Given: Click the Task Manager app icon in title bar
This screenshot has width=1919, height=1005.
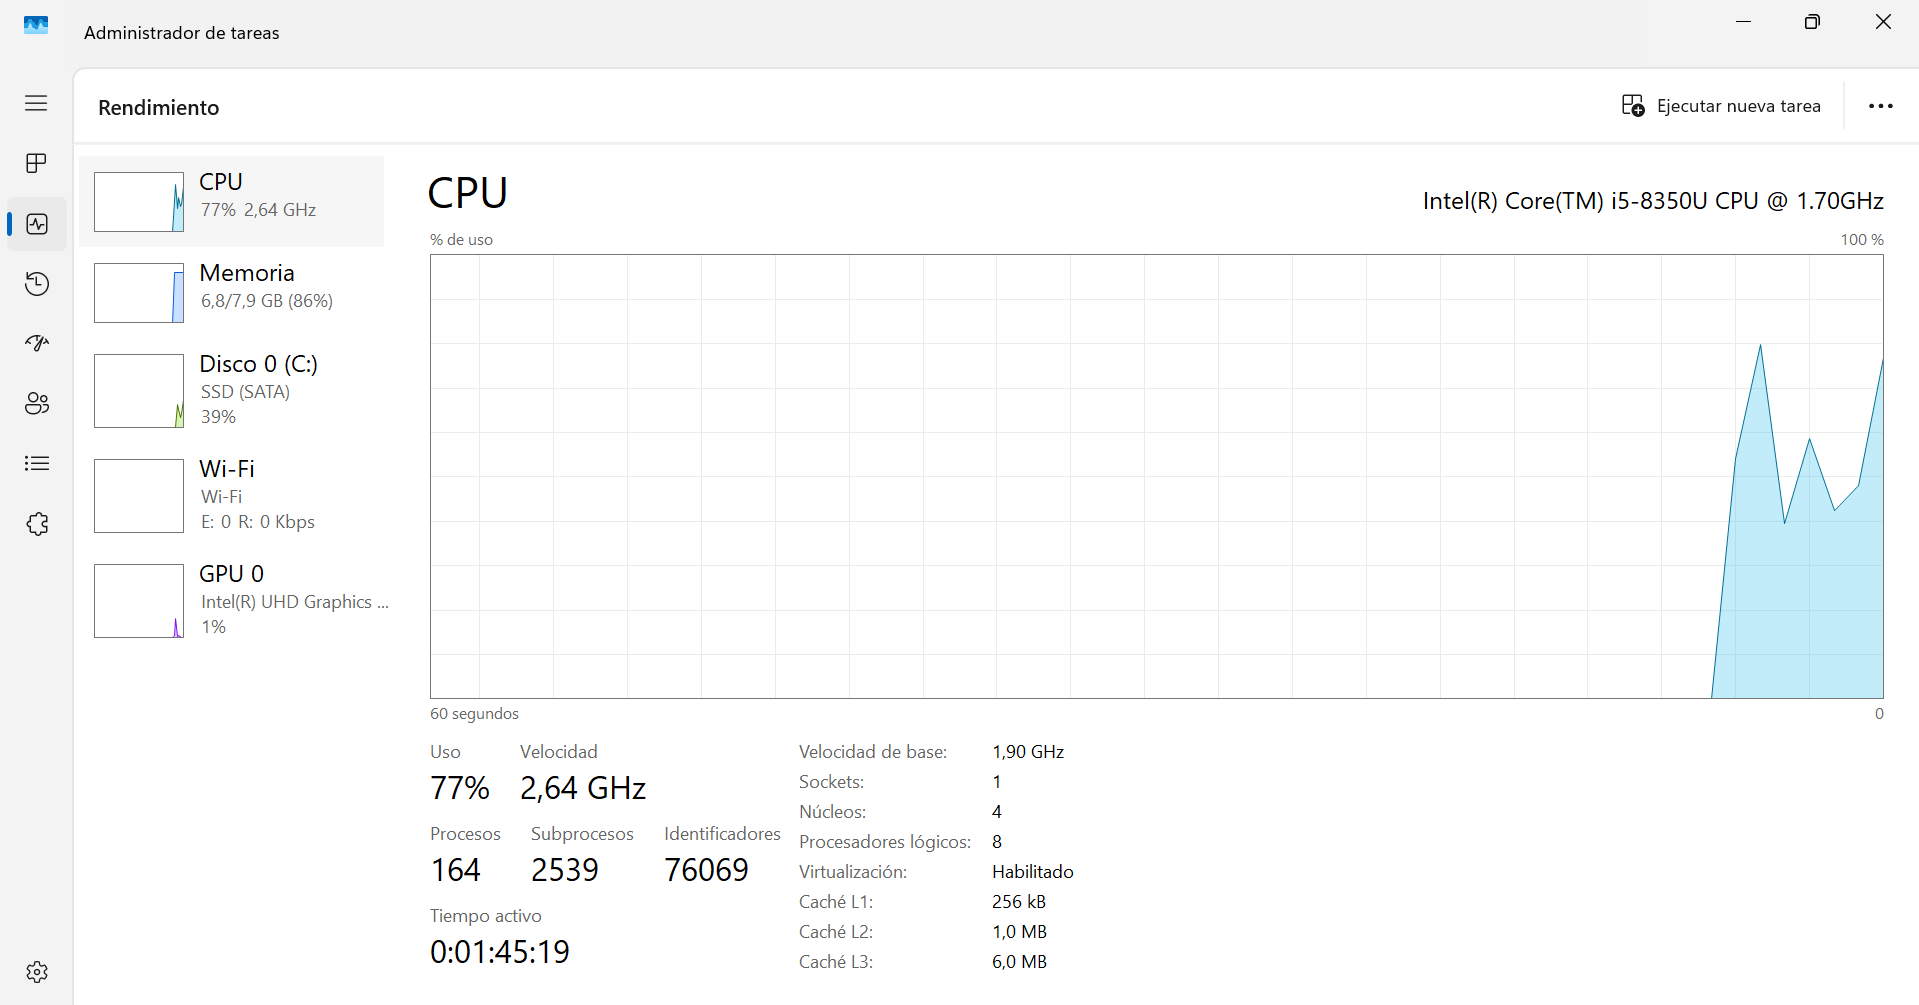Looking at the screenshot, I should click(36, 25).
